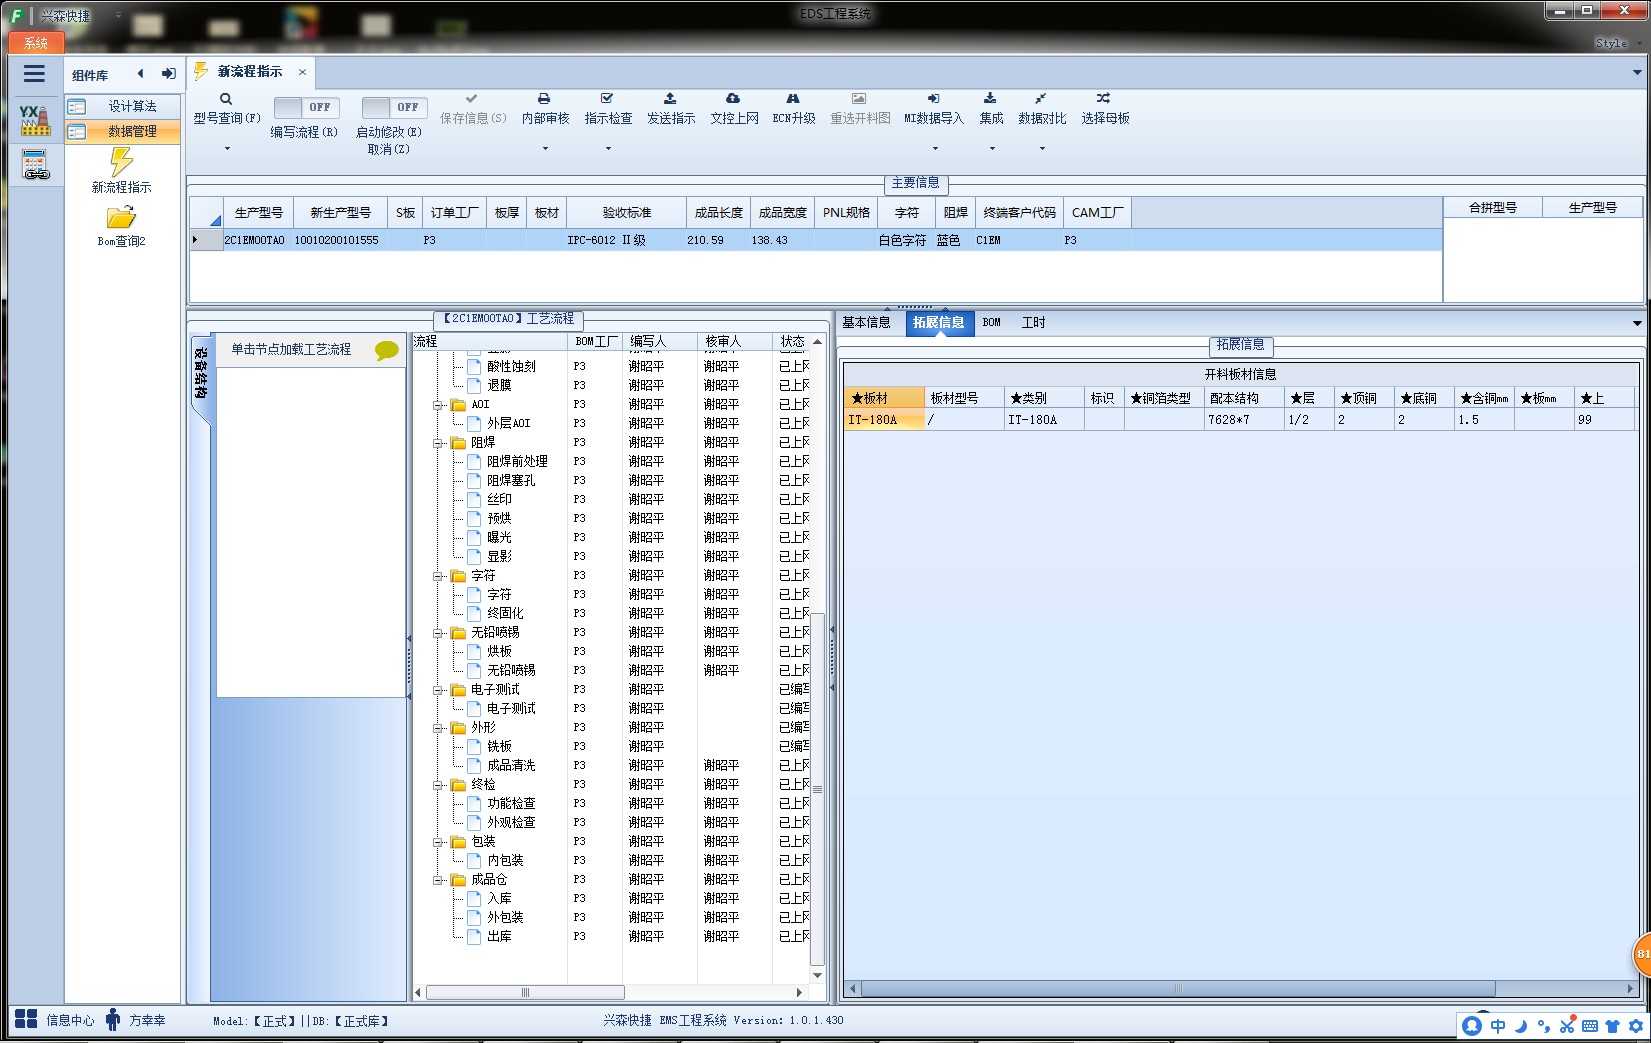The width and height of the screenshot is (1651, 1043).
Task: Click the process tree vertical scrollbar
Action: tap(817, 789)
